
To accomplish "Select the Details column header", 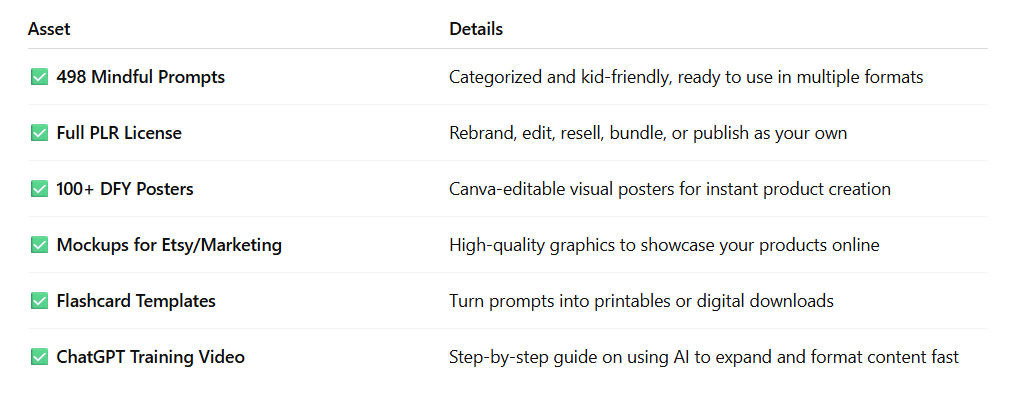I will [476, 29].
